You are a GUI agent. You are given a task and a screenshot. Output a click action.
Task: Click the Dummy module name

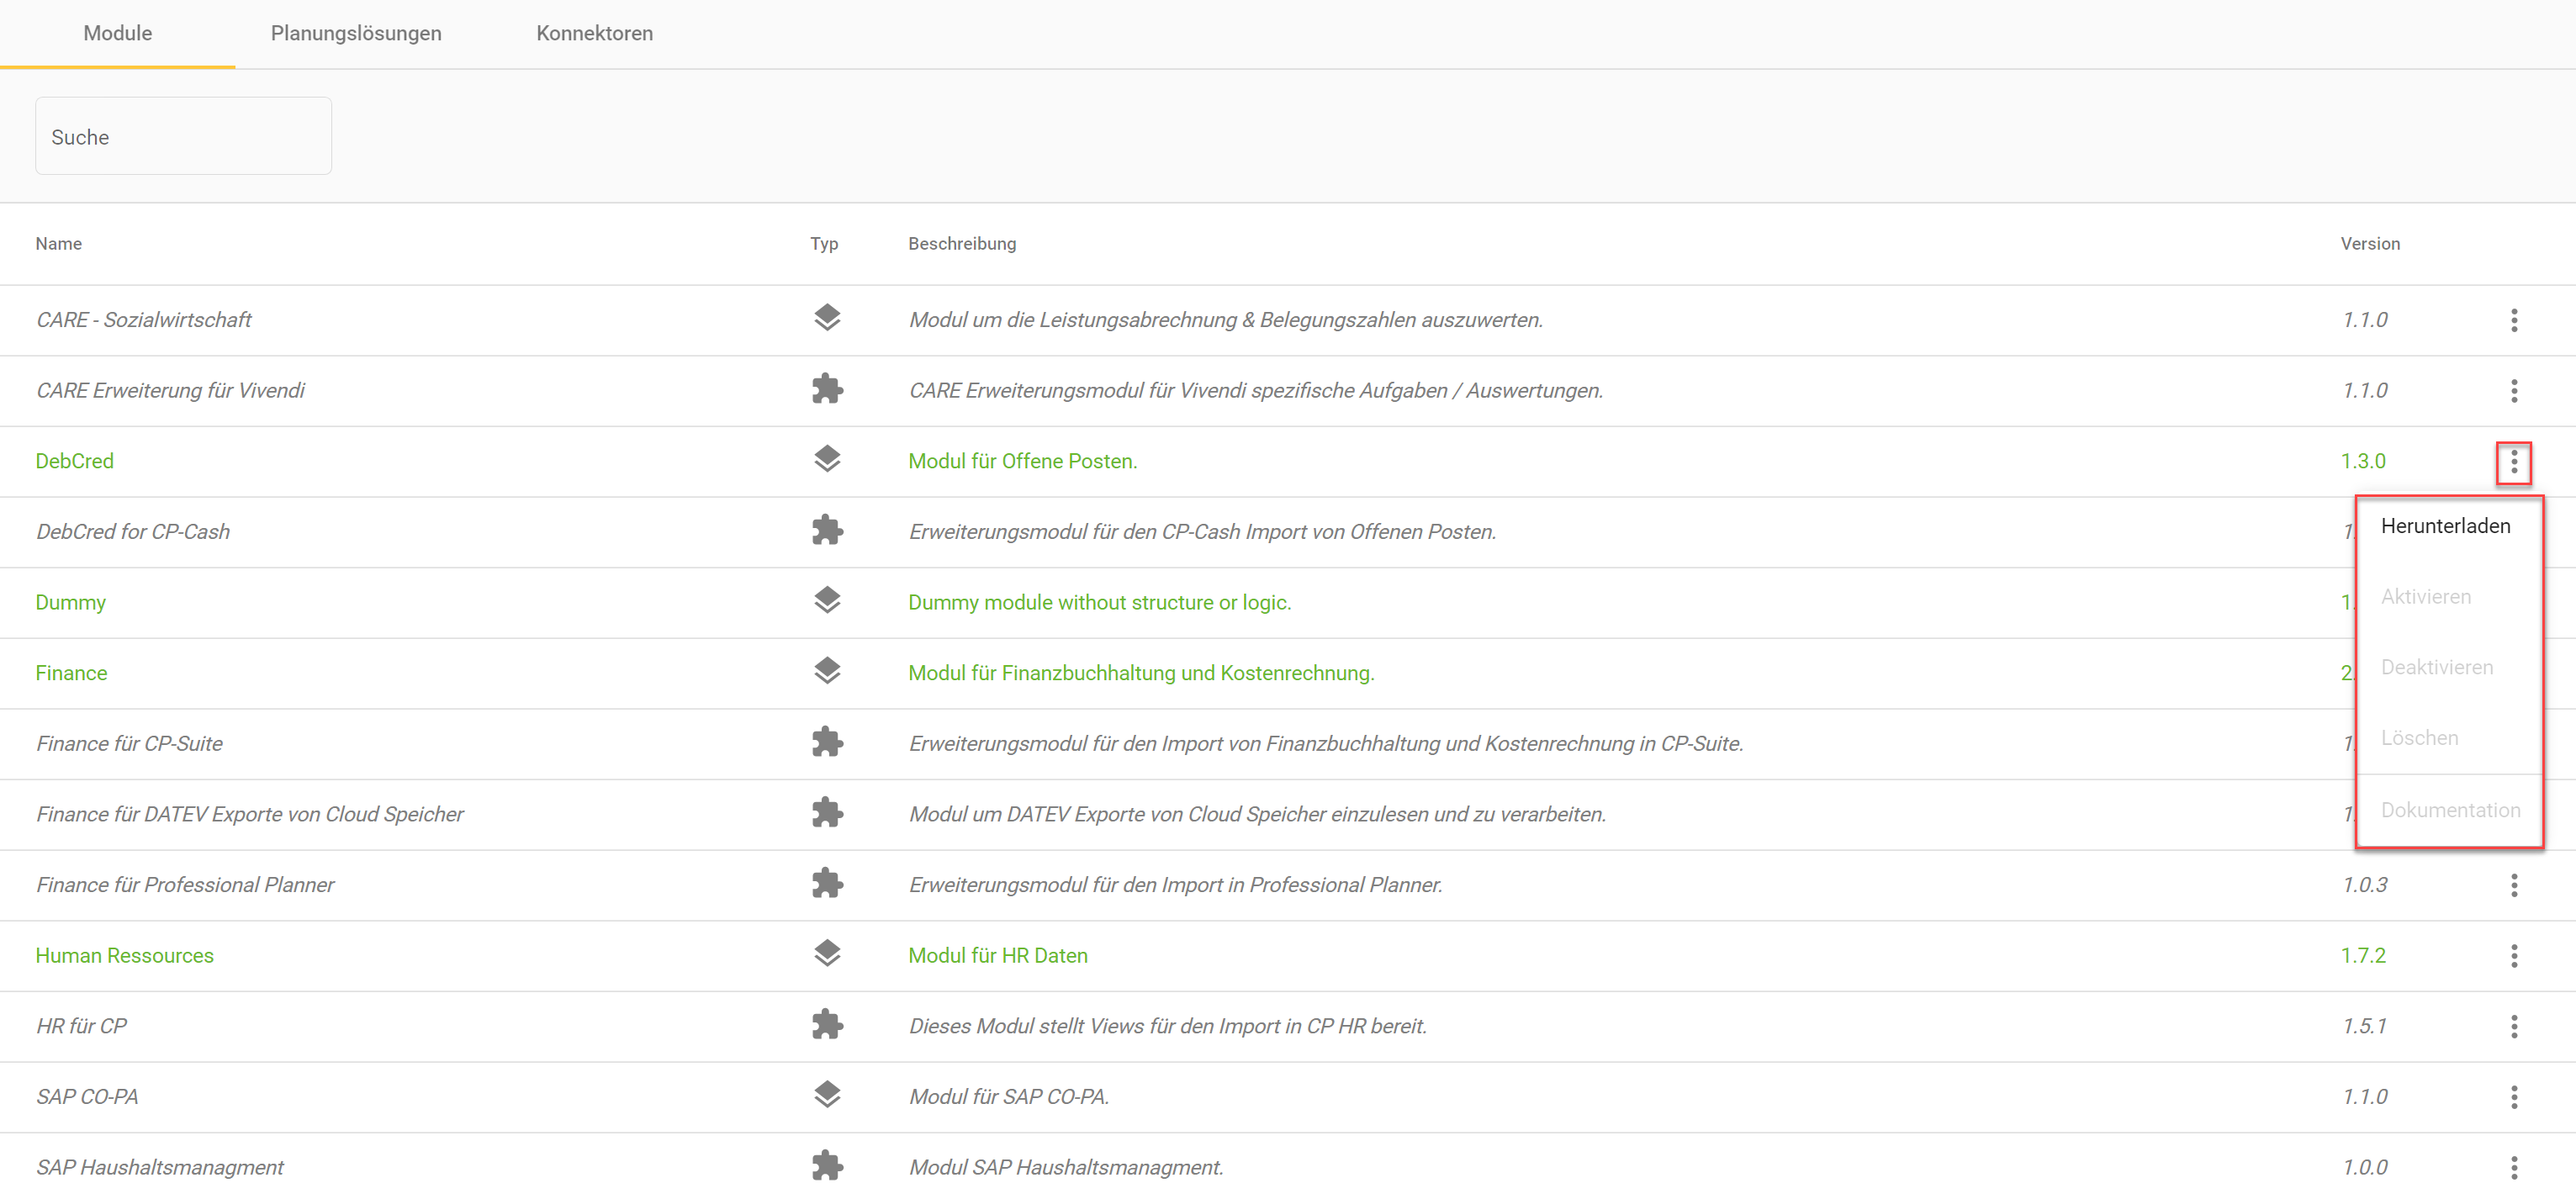(x=70, y=602)
